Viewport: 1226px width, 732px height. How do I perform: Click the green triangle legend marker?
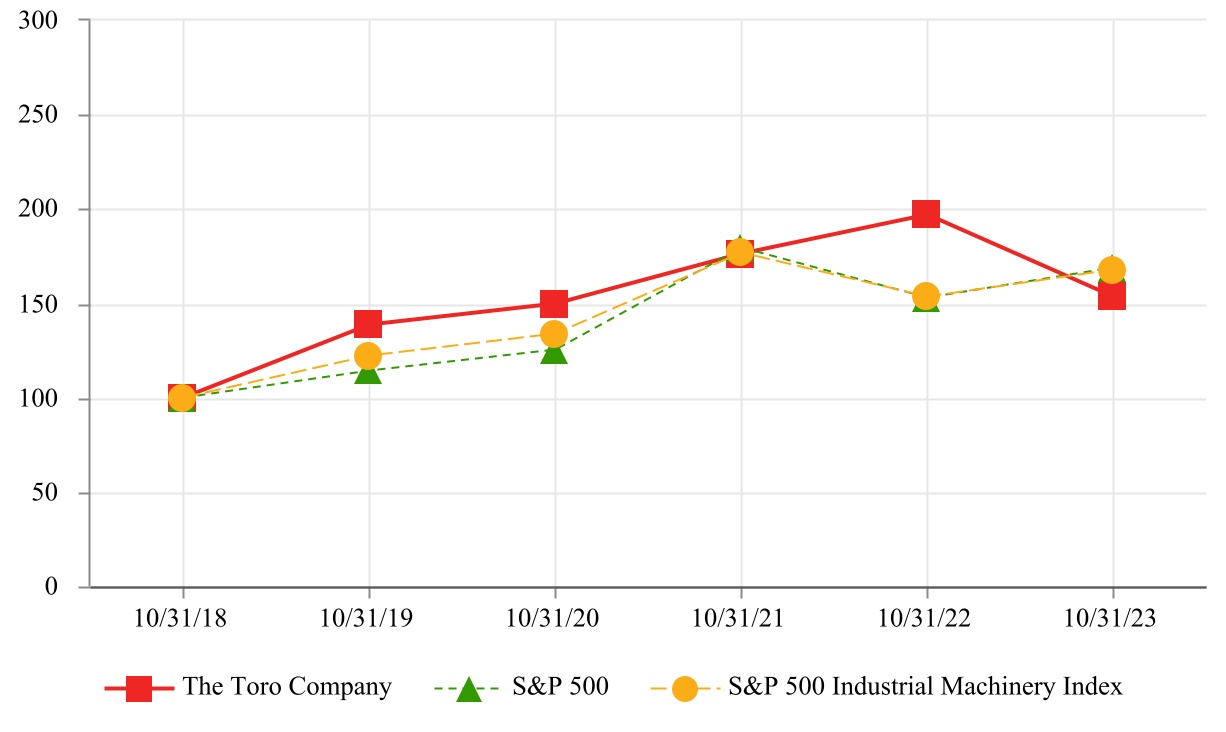tap(468, 689)
